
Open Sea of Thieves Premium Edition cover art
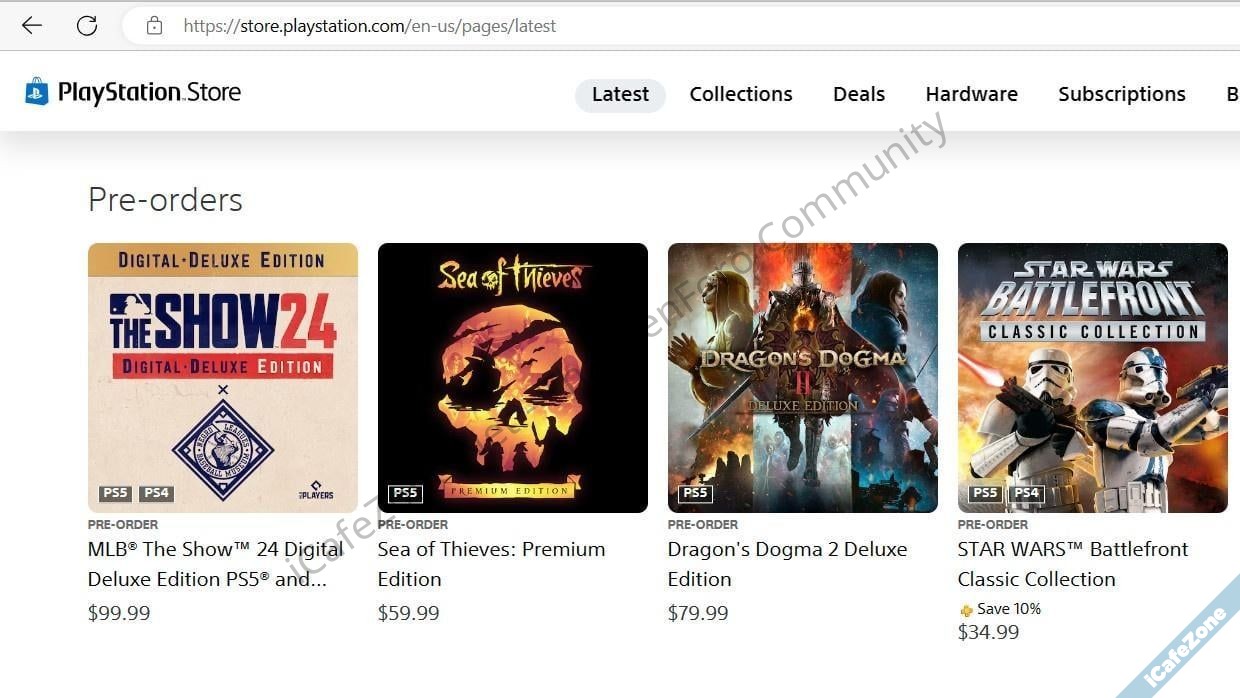click(513, 378)
